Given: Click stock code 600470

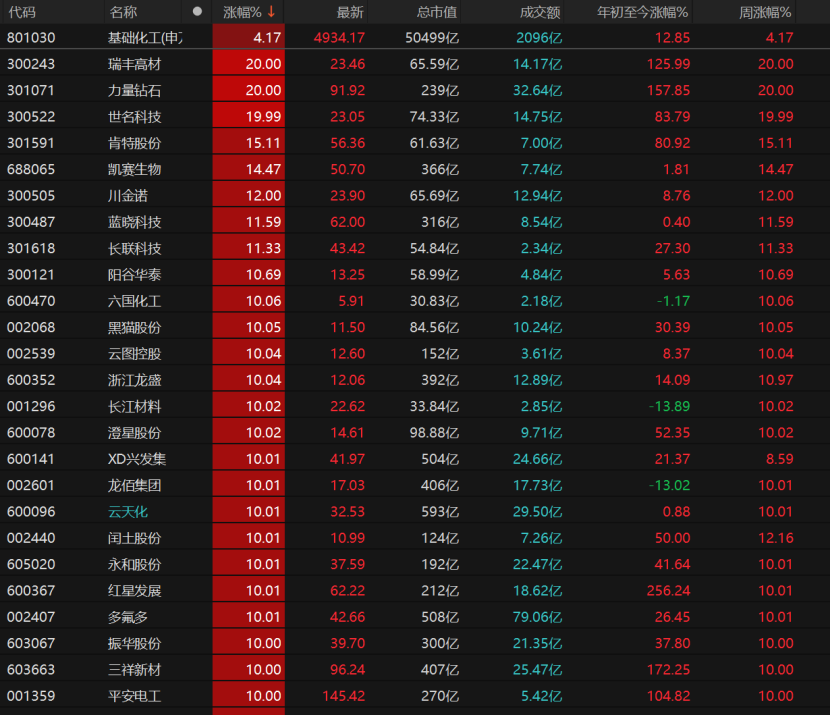Looking at the screenshot, I should pyautogui.click(x=31, y=301).
